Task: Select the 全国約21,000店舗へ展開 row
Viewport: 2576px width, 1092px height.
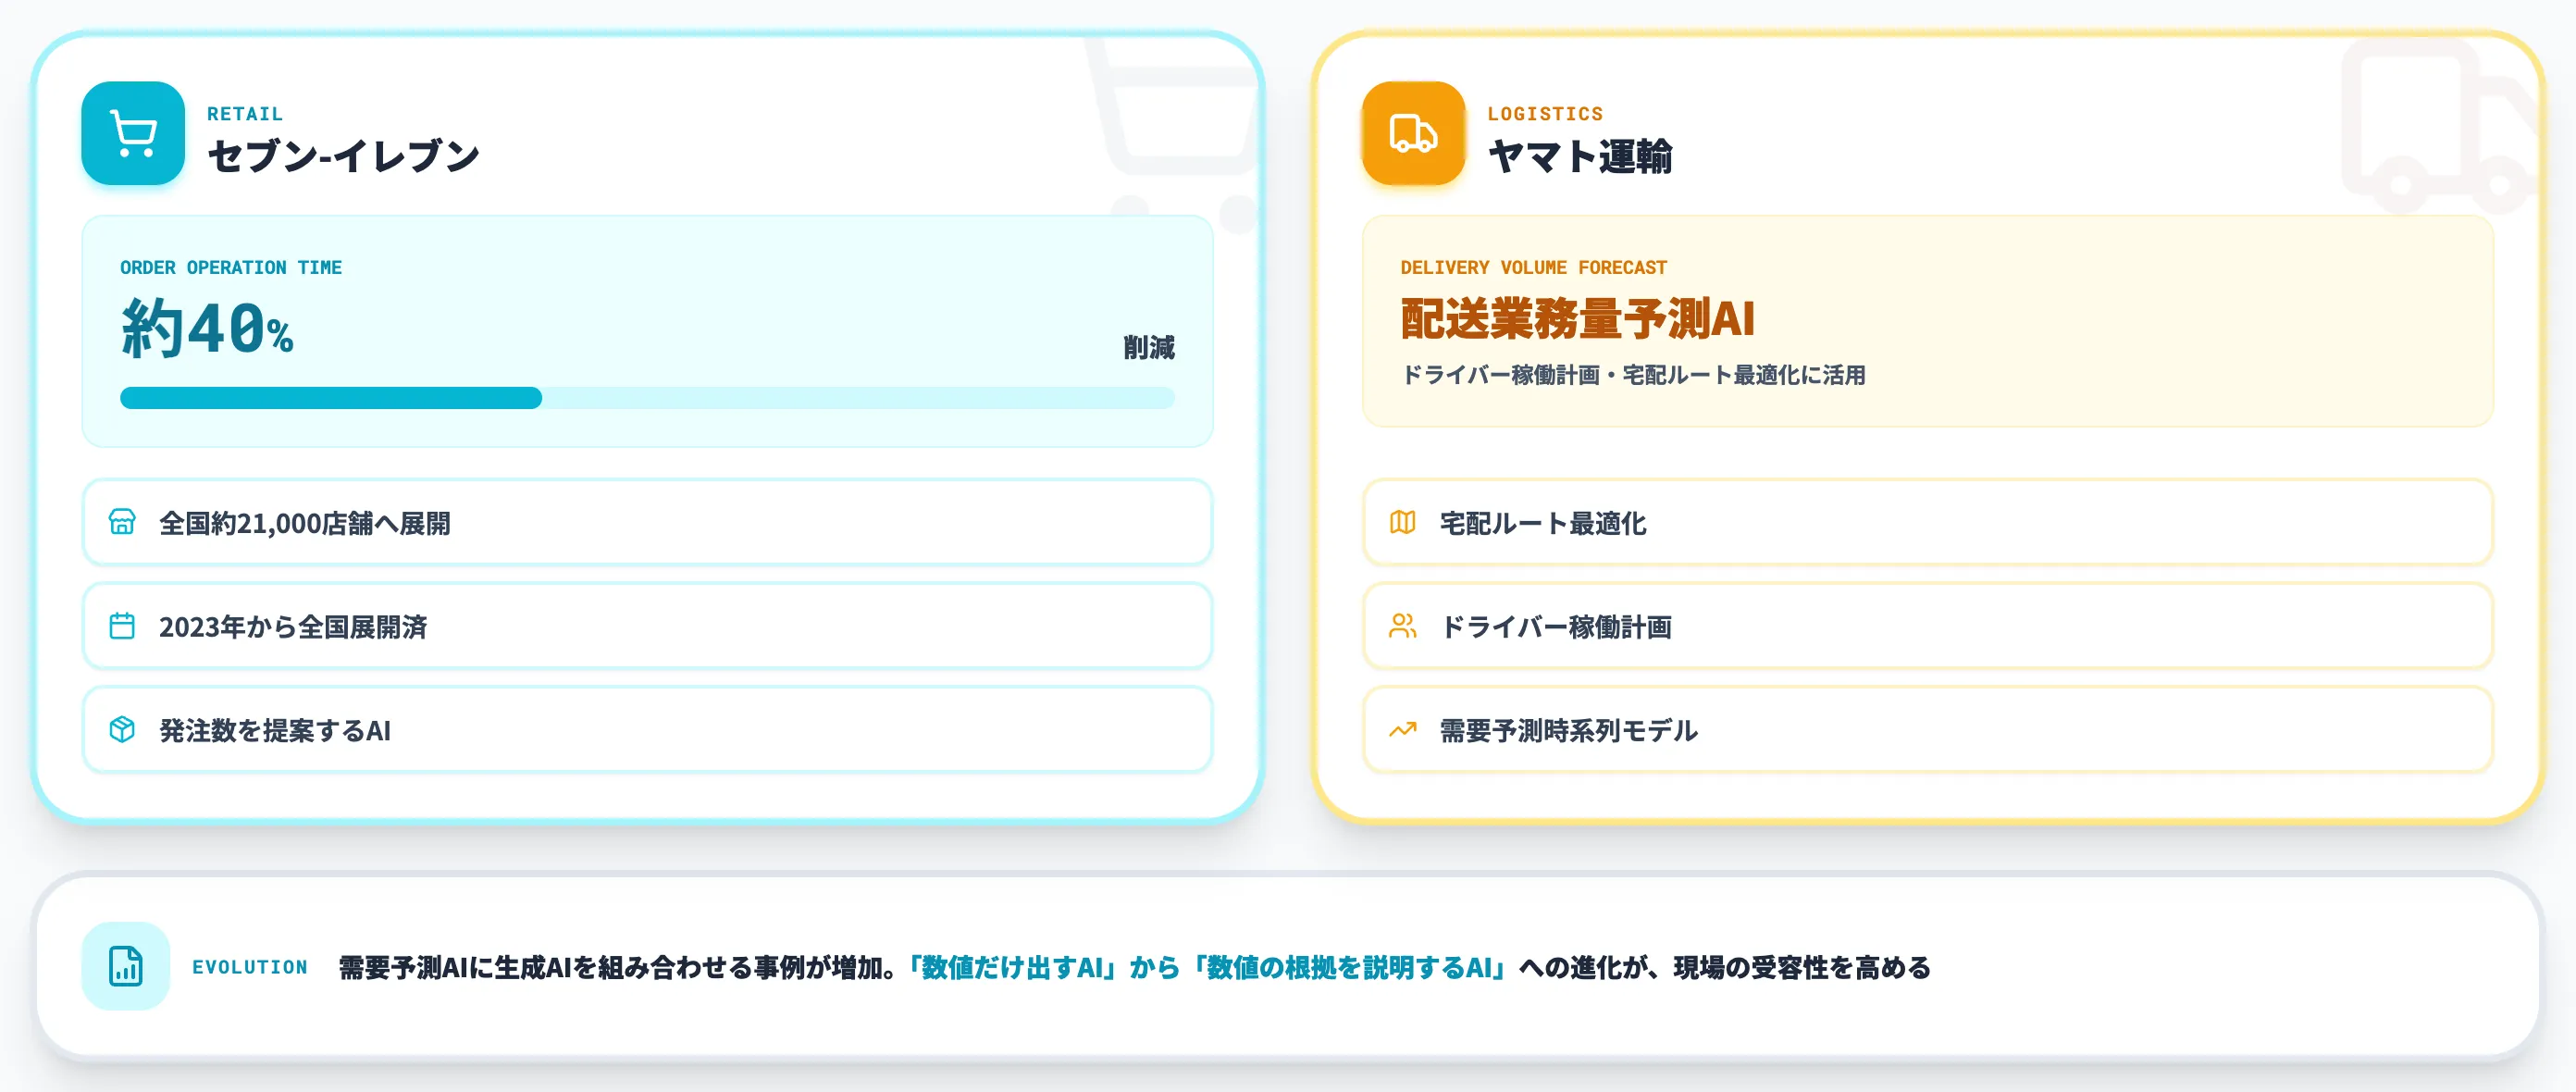Action: point(647,522)
